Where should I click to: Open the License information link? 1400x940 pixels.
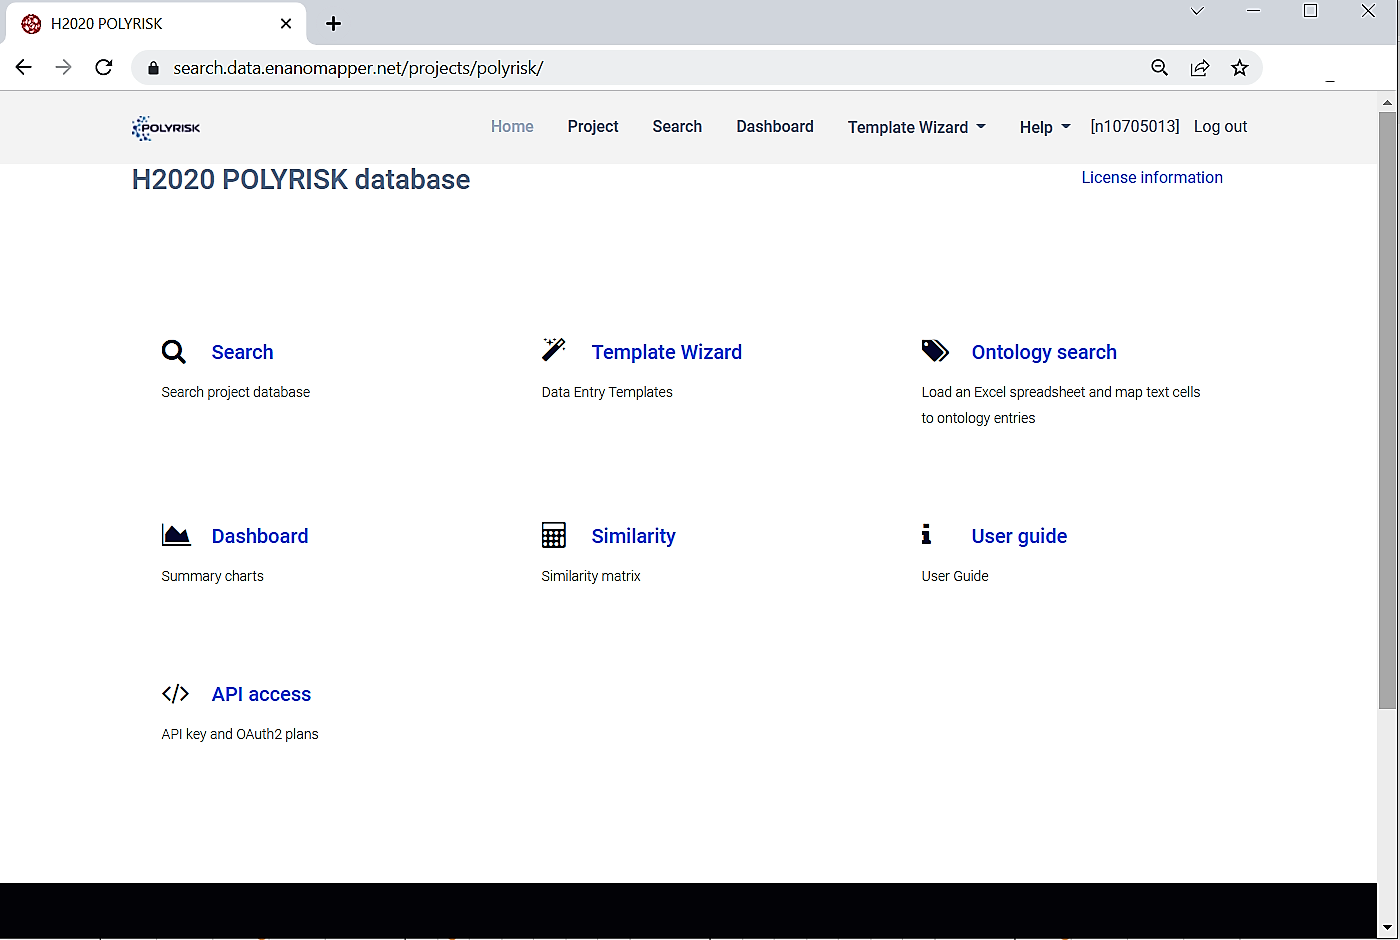point(1152,177)
